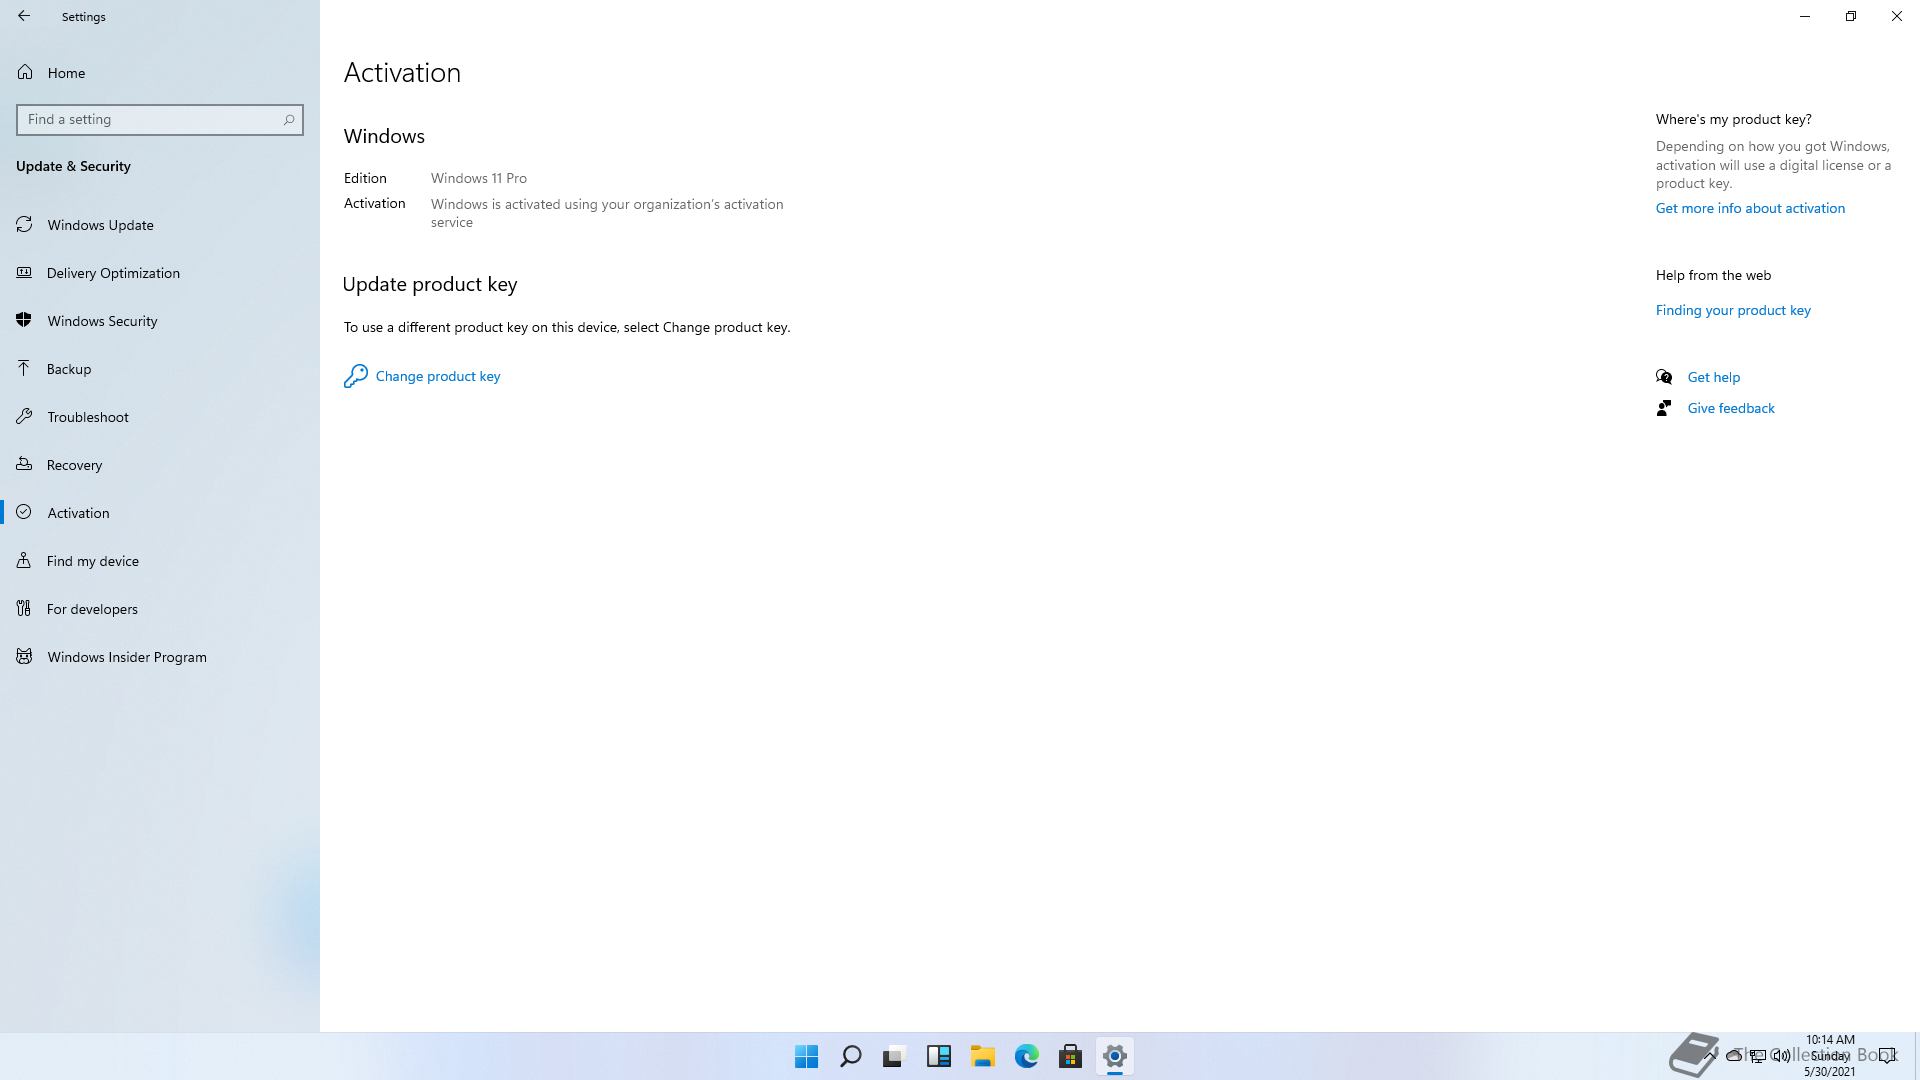Open Microsoft Store from taskbar
The width and height of the screenshot is (1920, 1080).
(x=1071, y=1056)
